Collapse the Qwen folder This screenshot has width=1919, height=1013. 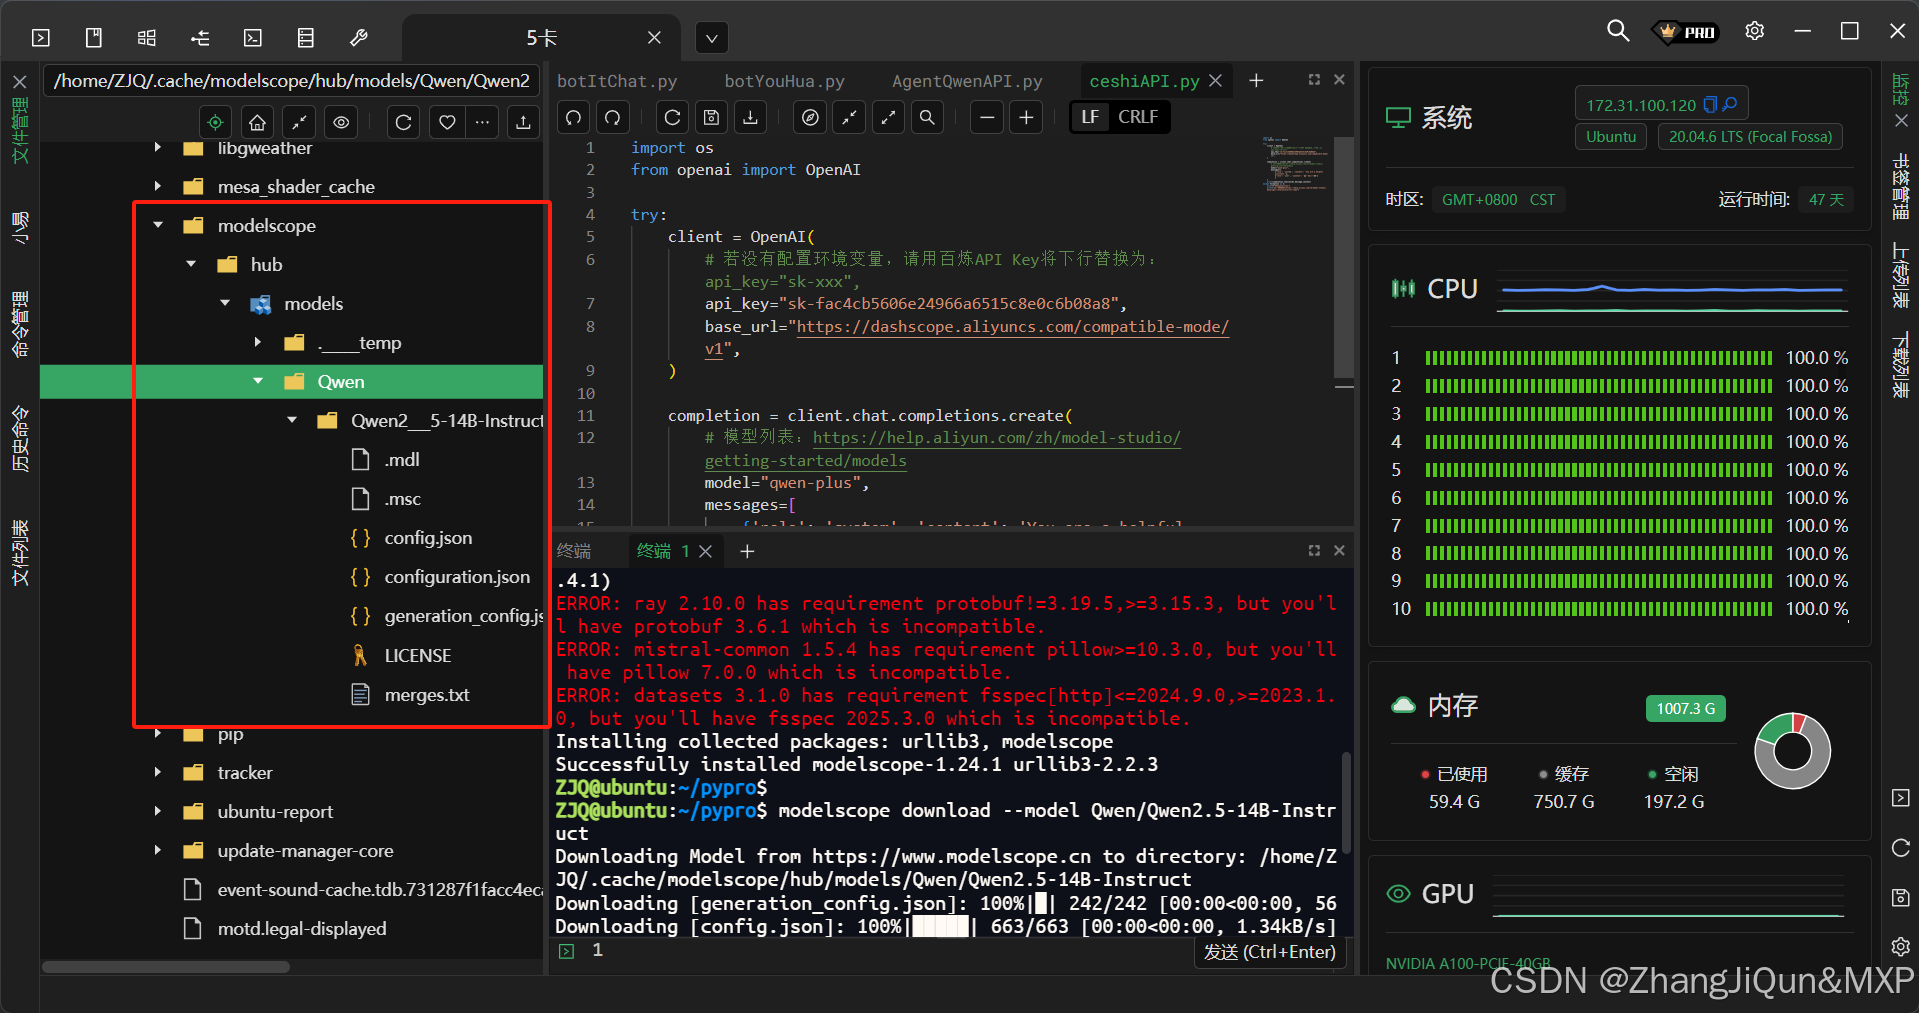(x=258, y=381)
